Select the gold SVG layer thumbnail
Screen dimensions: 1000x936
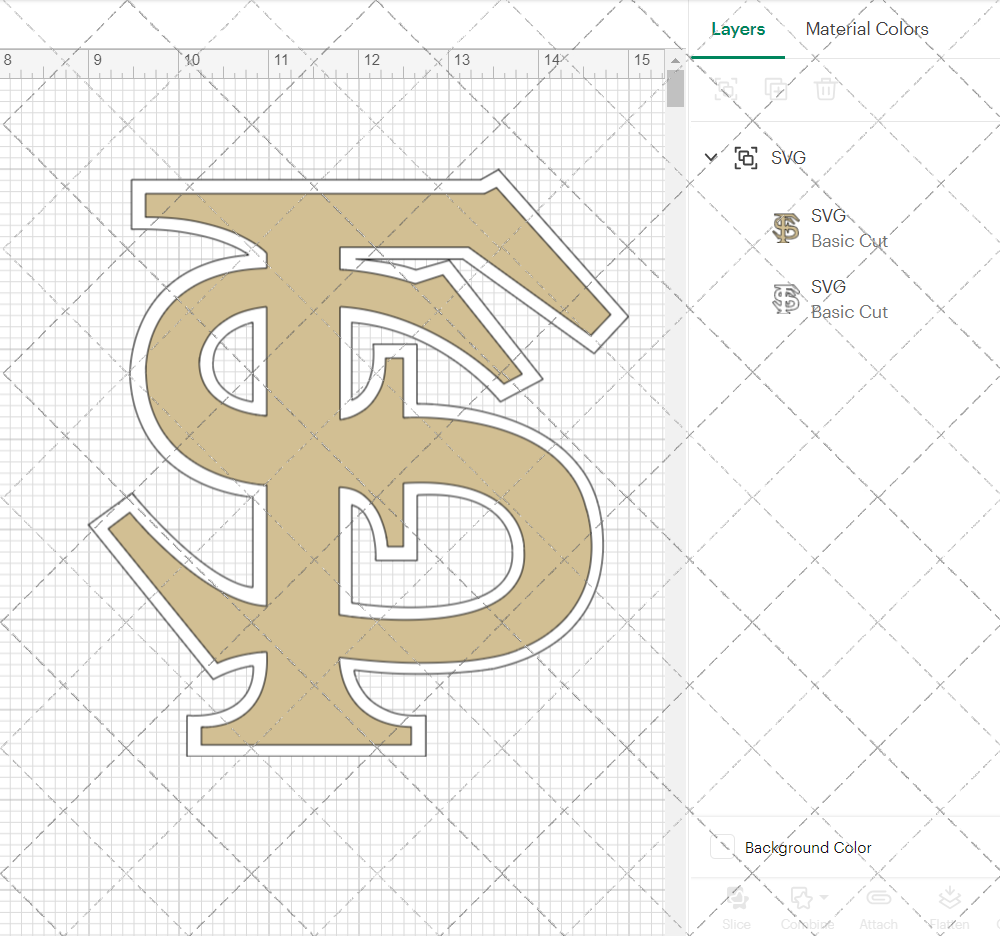(786, 228)
